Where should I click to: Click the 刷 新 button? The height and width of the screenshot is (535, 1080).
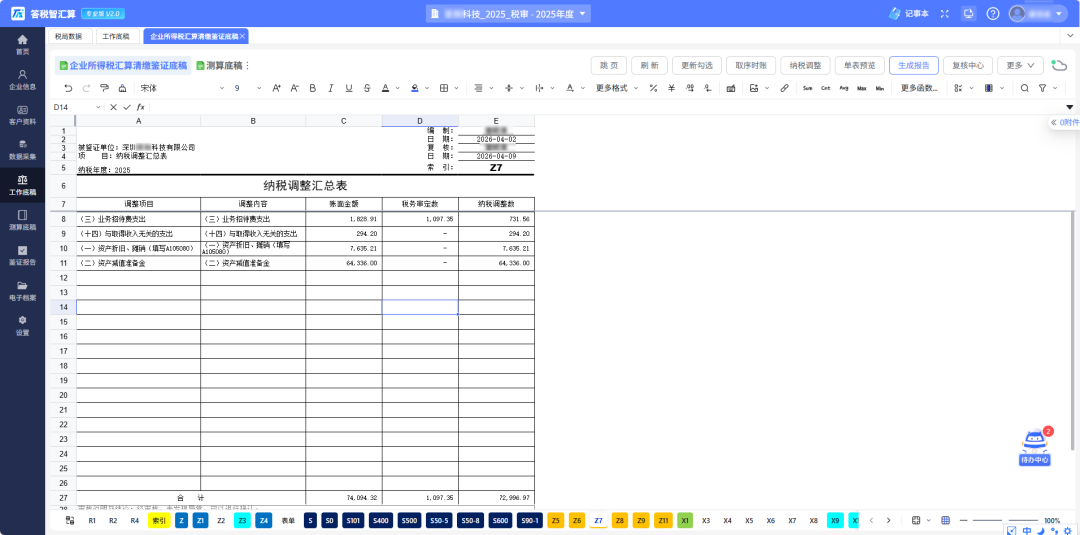tap(649, 65)
